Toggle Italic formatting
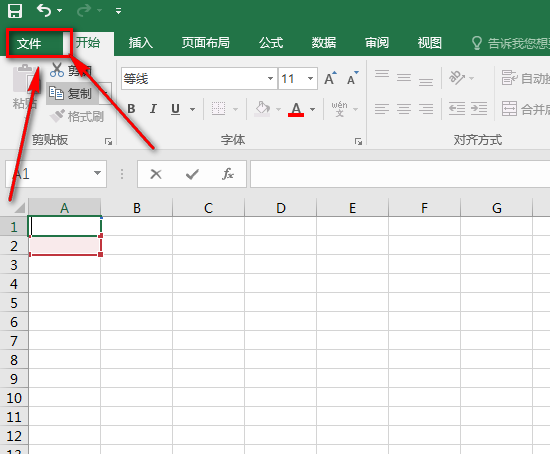This screenshot has height=454, width=550. (x=153, y=109)
